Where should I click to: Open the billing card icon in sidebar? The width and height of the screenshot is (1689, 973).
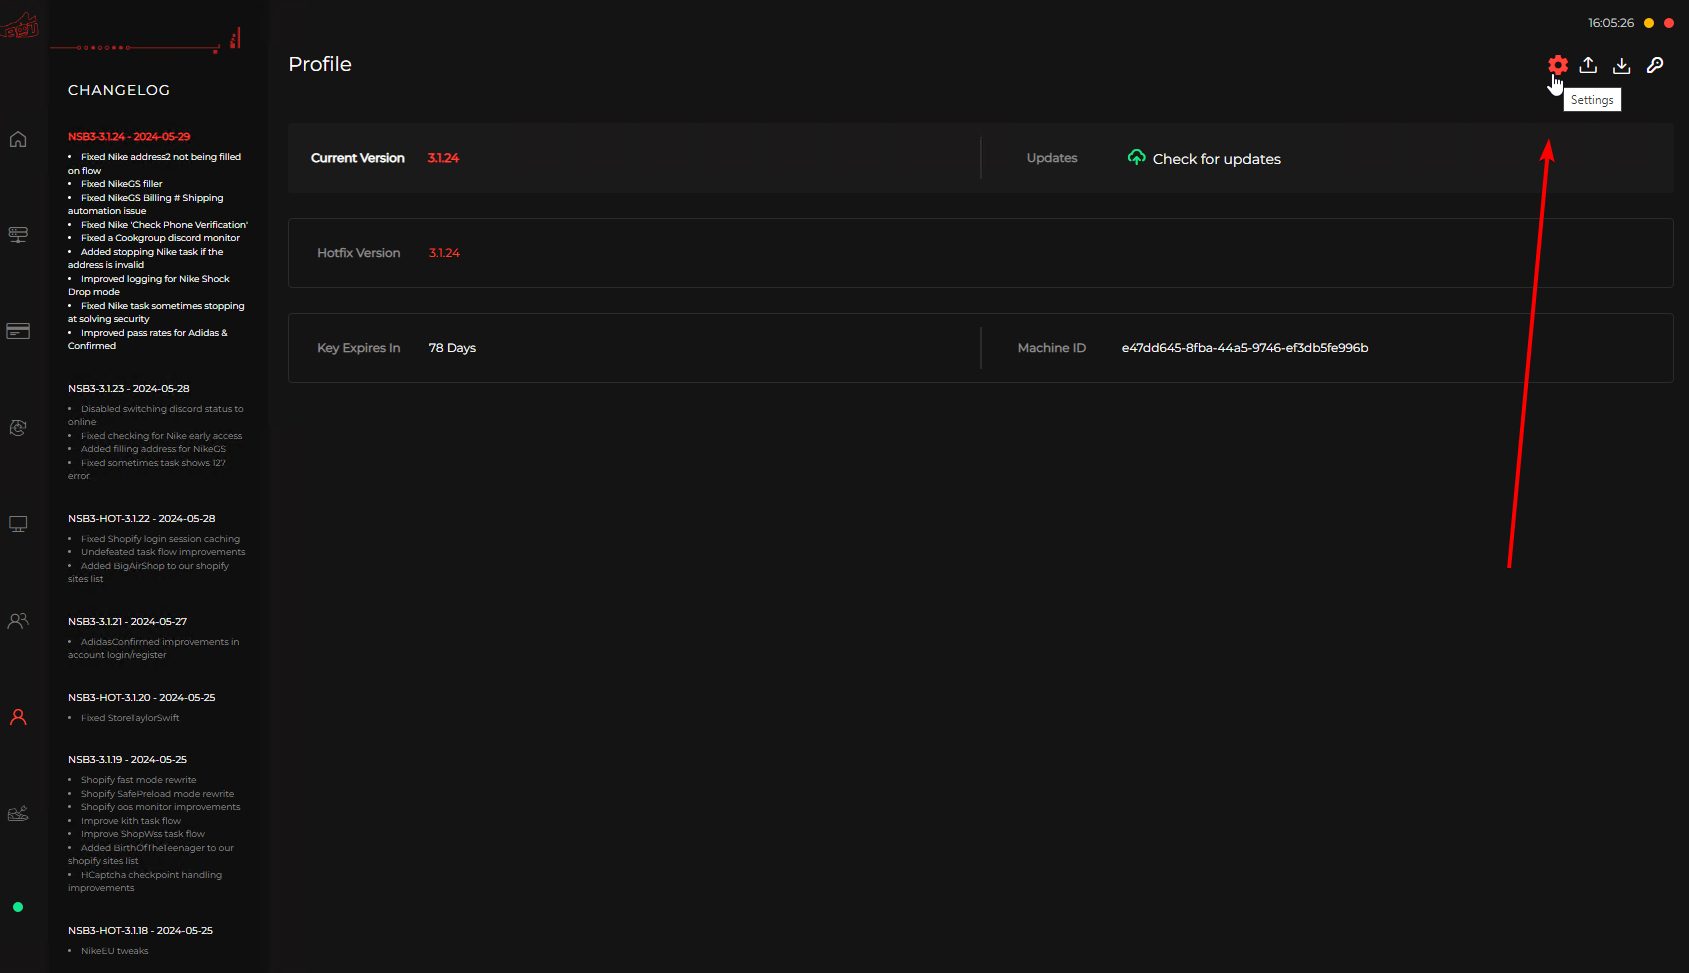click(x=18, y=330)
